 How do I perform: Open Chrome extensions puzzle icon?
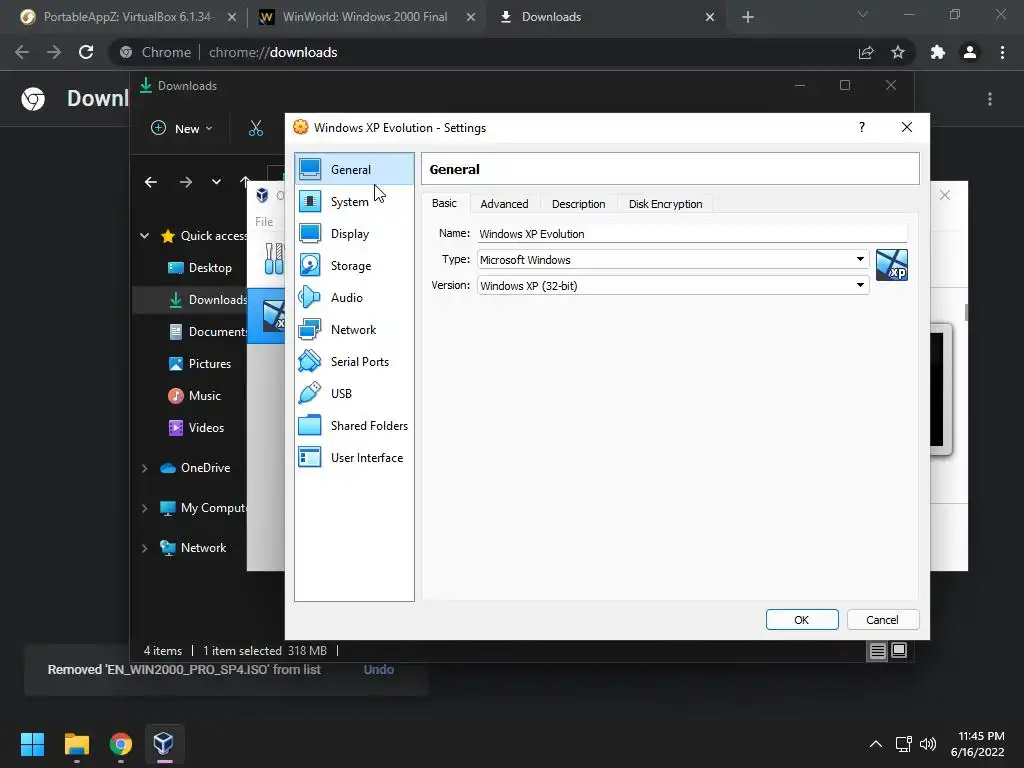coord(938,52)
